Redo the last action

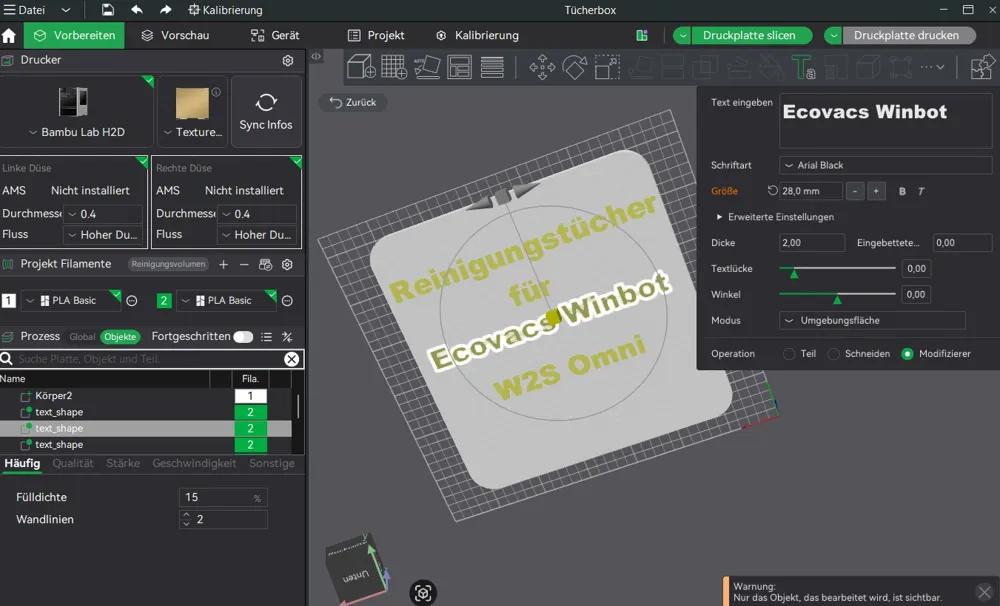tap(165, 10)
